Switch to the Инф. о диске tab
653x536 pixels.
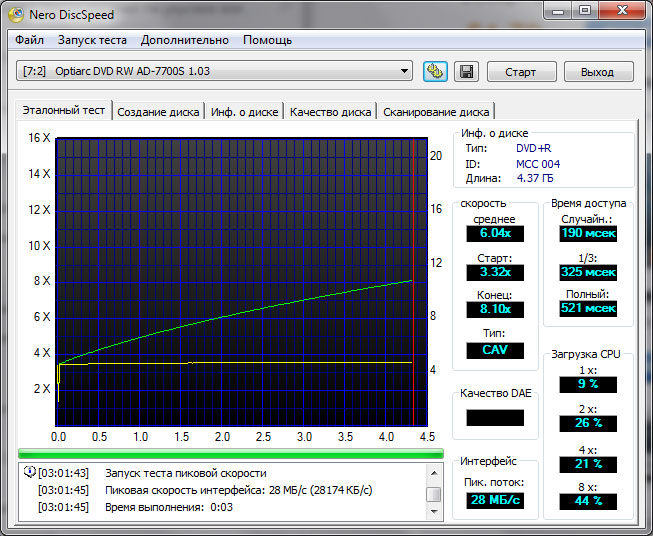coord(245,112)
